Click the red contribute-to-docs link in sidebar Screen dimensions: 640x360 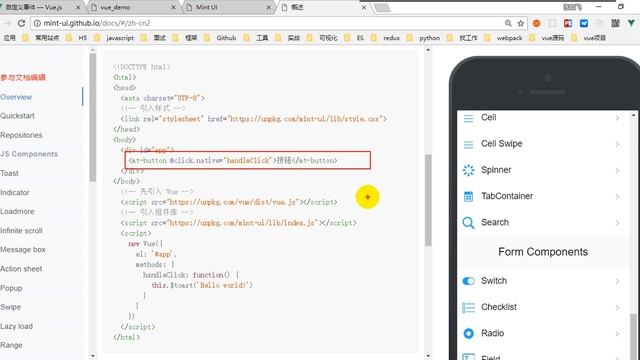[x=23, y=78]
